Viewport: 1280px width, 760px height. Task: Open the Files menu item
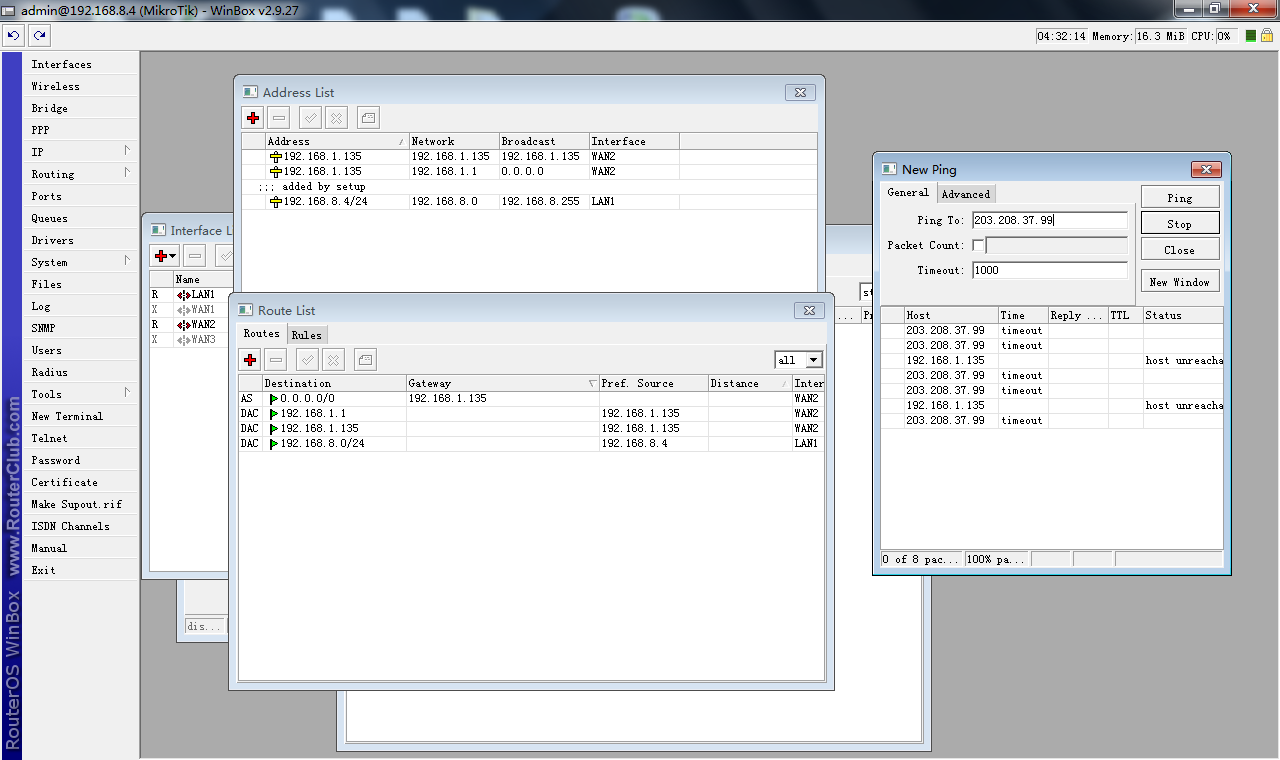(81, 284)
